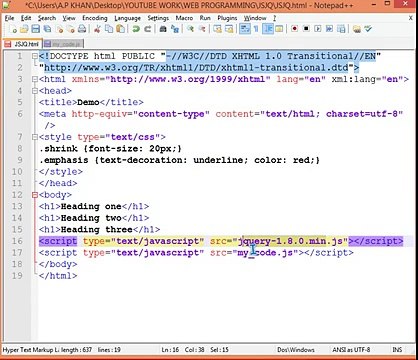
Task: Toggle INS insert mode in status bar
Action: (x=397, y=350)
